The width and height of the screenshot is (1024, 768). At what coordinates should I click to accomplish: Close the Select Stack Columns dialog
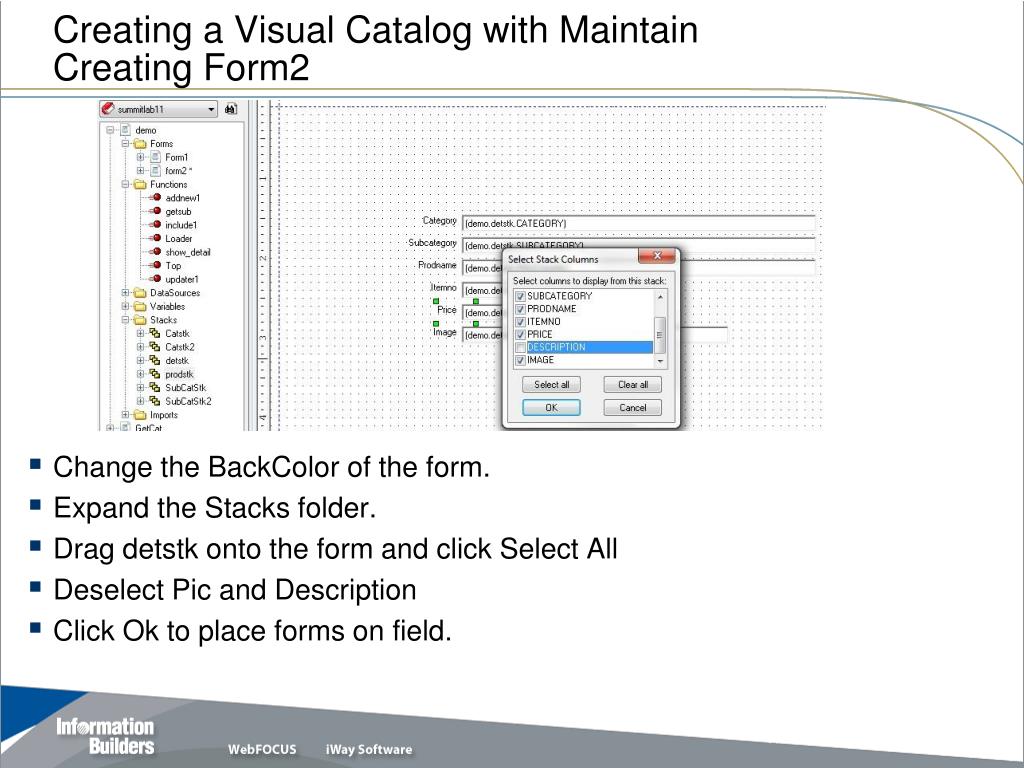(x=658, y=256)
